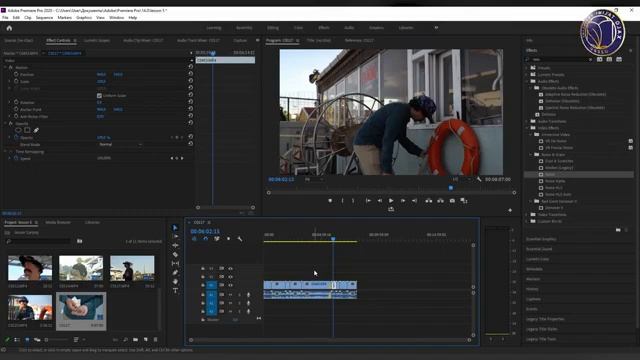Open the Essential Graphics panel
The image size is (640, 360).
[541, 239]
